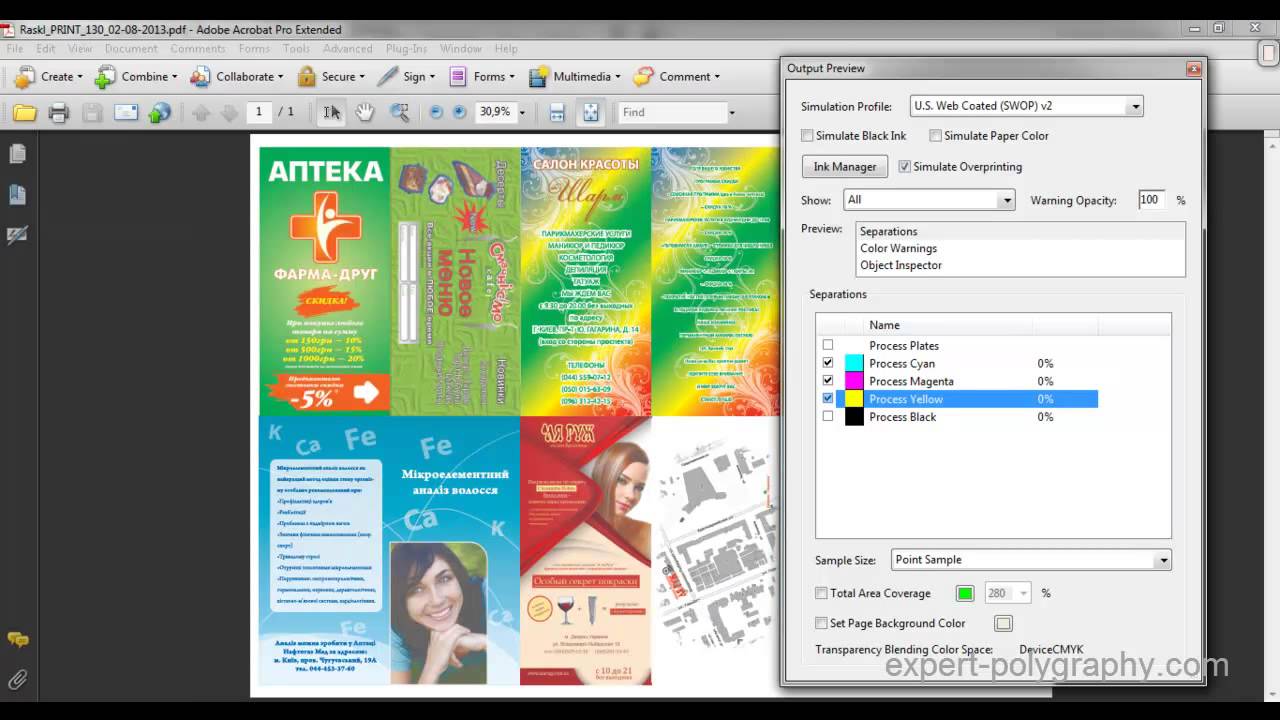Screen dimensions: 1280x720
Task: Click the Print icon in toolbar
Action: [59, 113]
